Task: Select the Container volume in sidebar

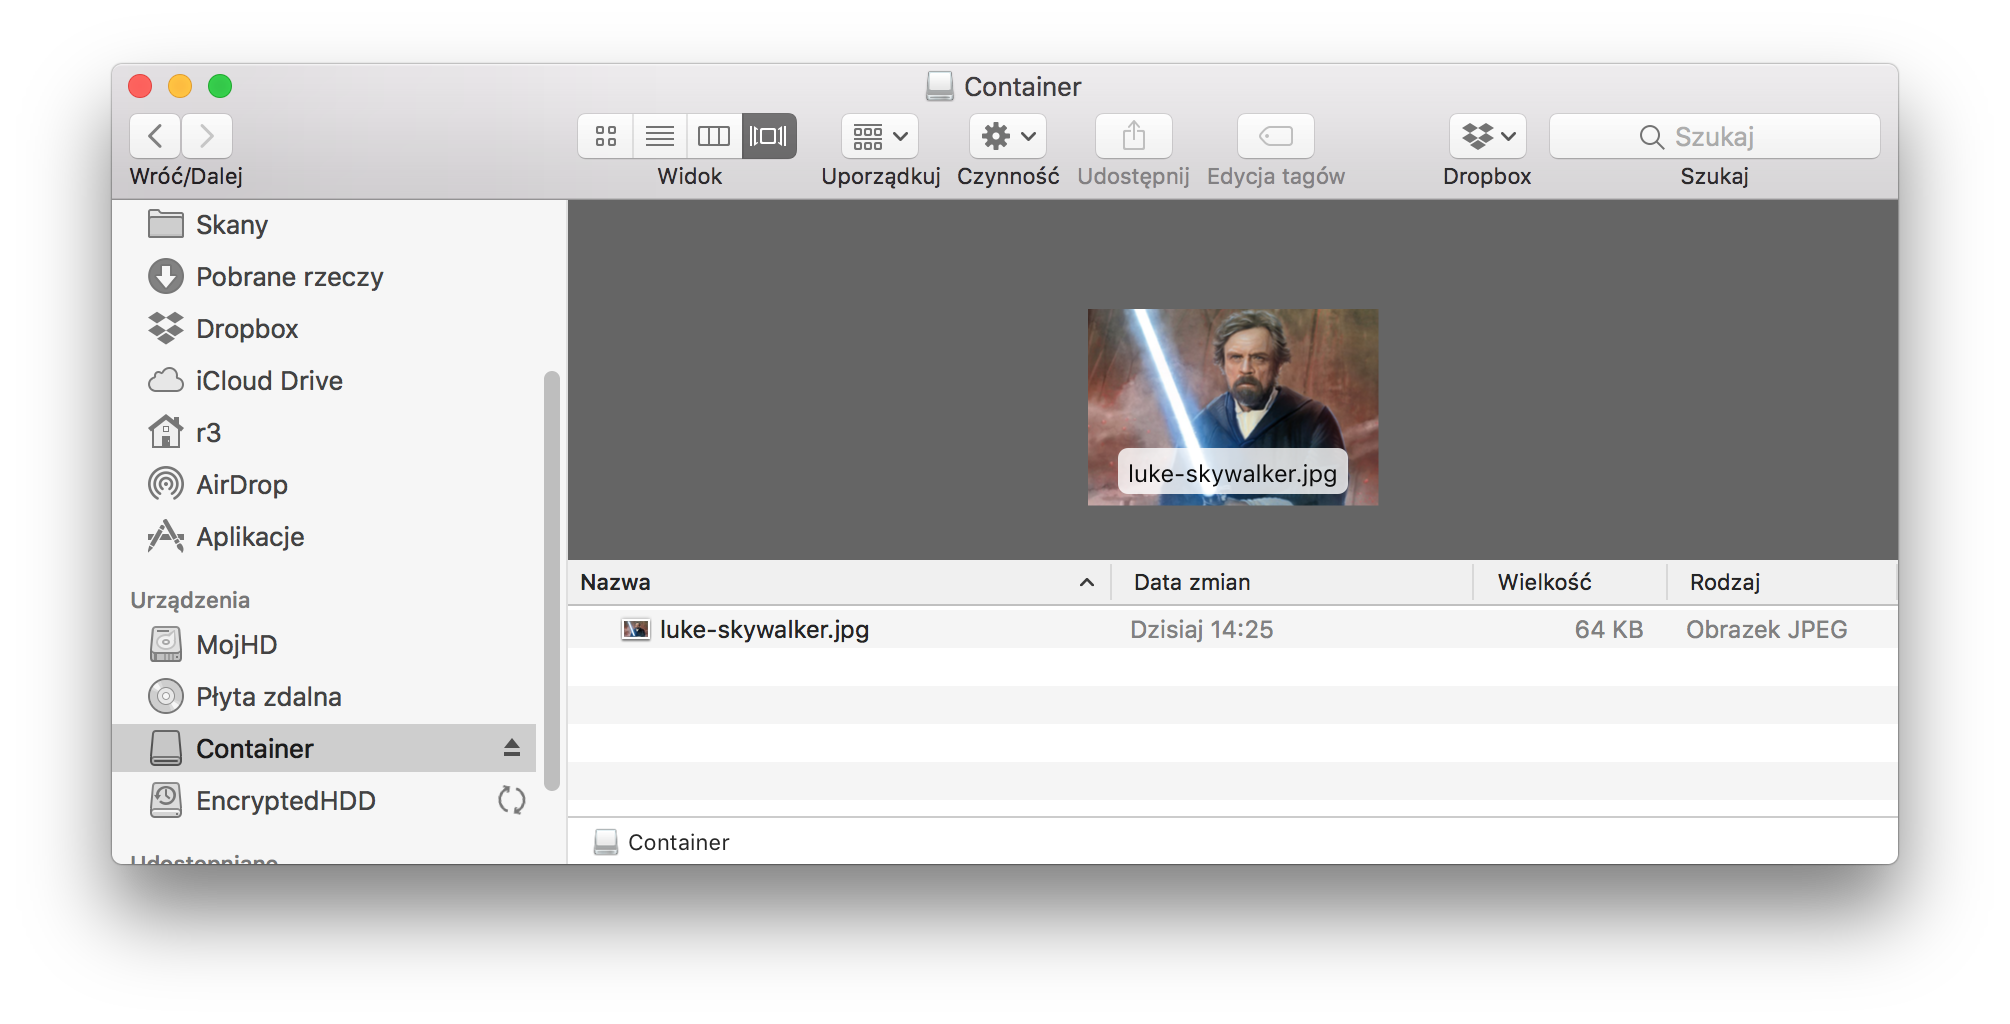Action: (324, 748)
